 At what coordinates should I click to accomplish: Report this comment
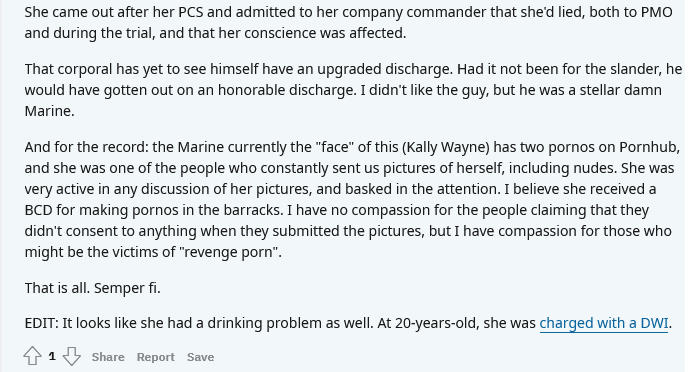tap(156, 357)
